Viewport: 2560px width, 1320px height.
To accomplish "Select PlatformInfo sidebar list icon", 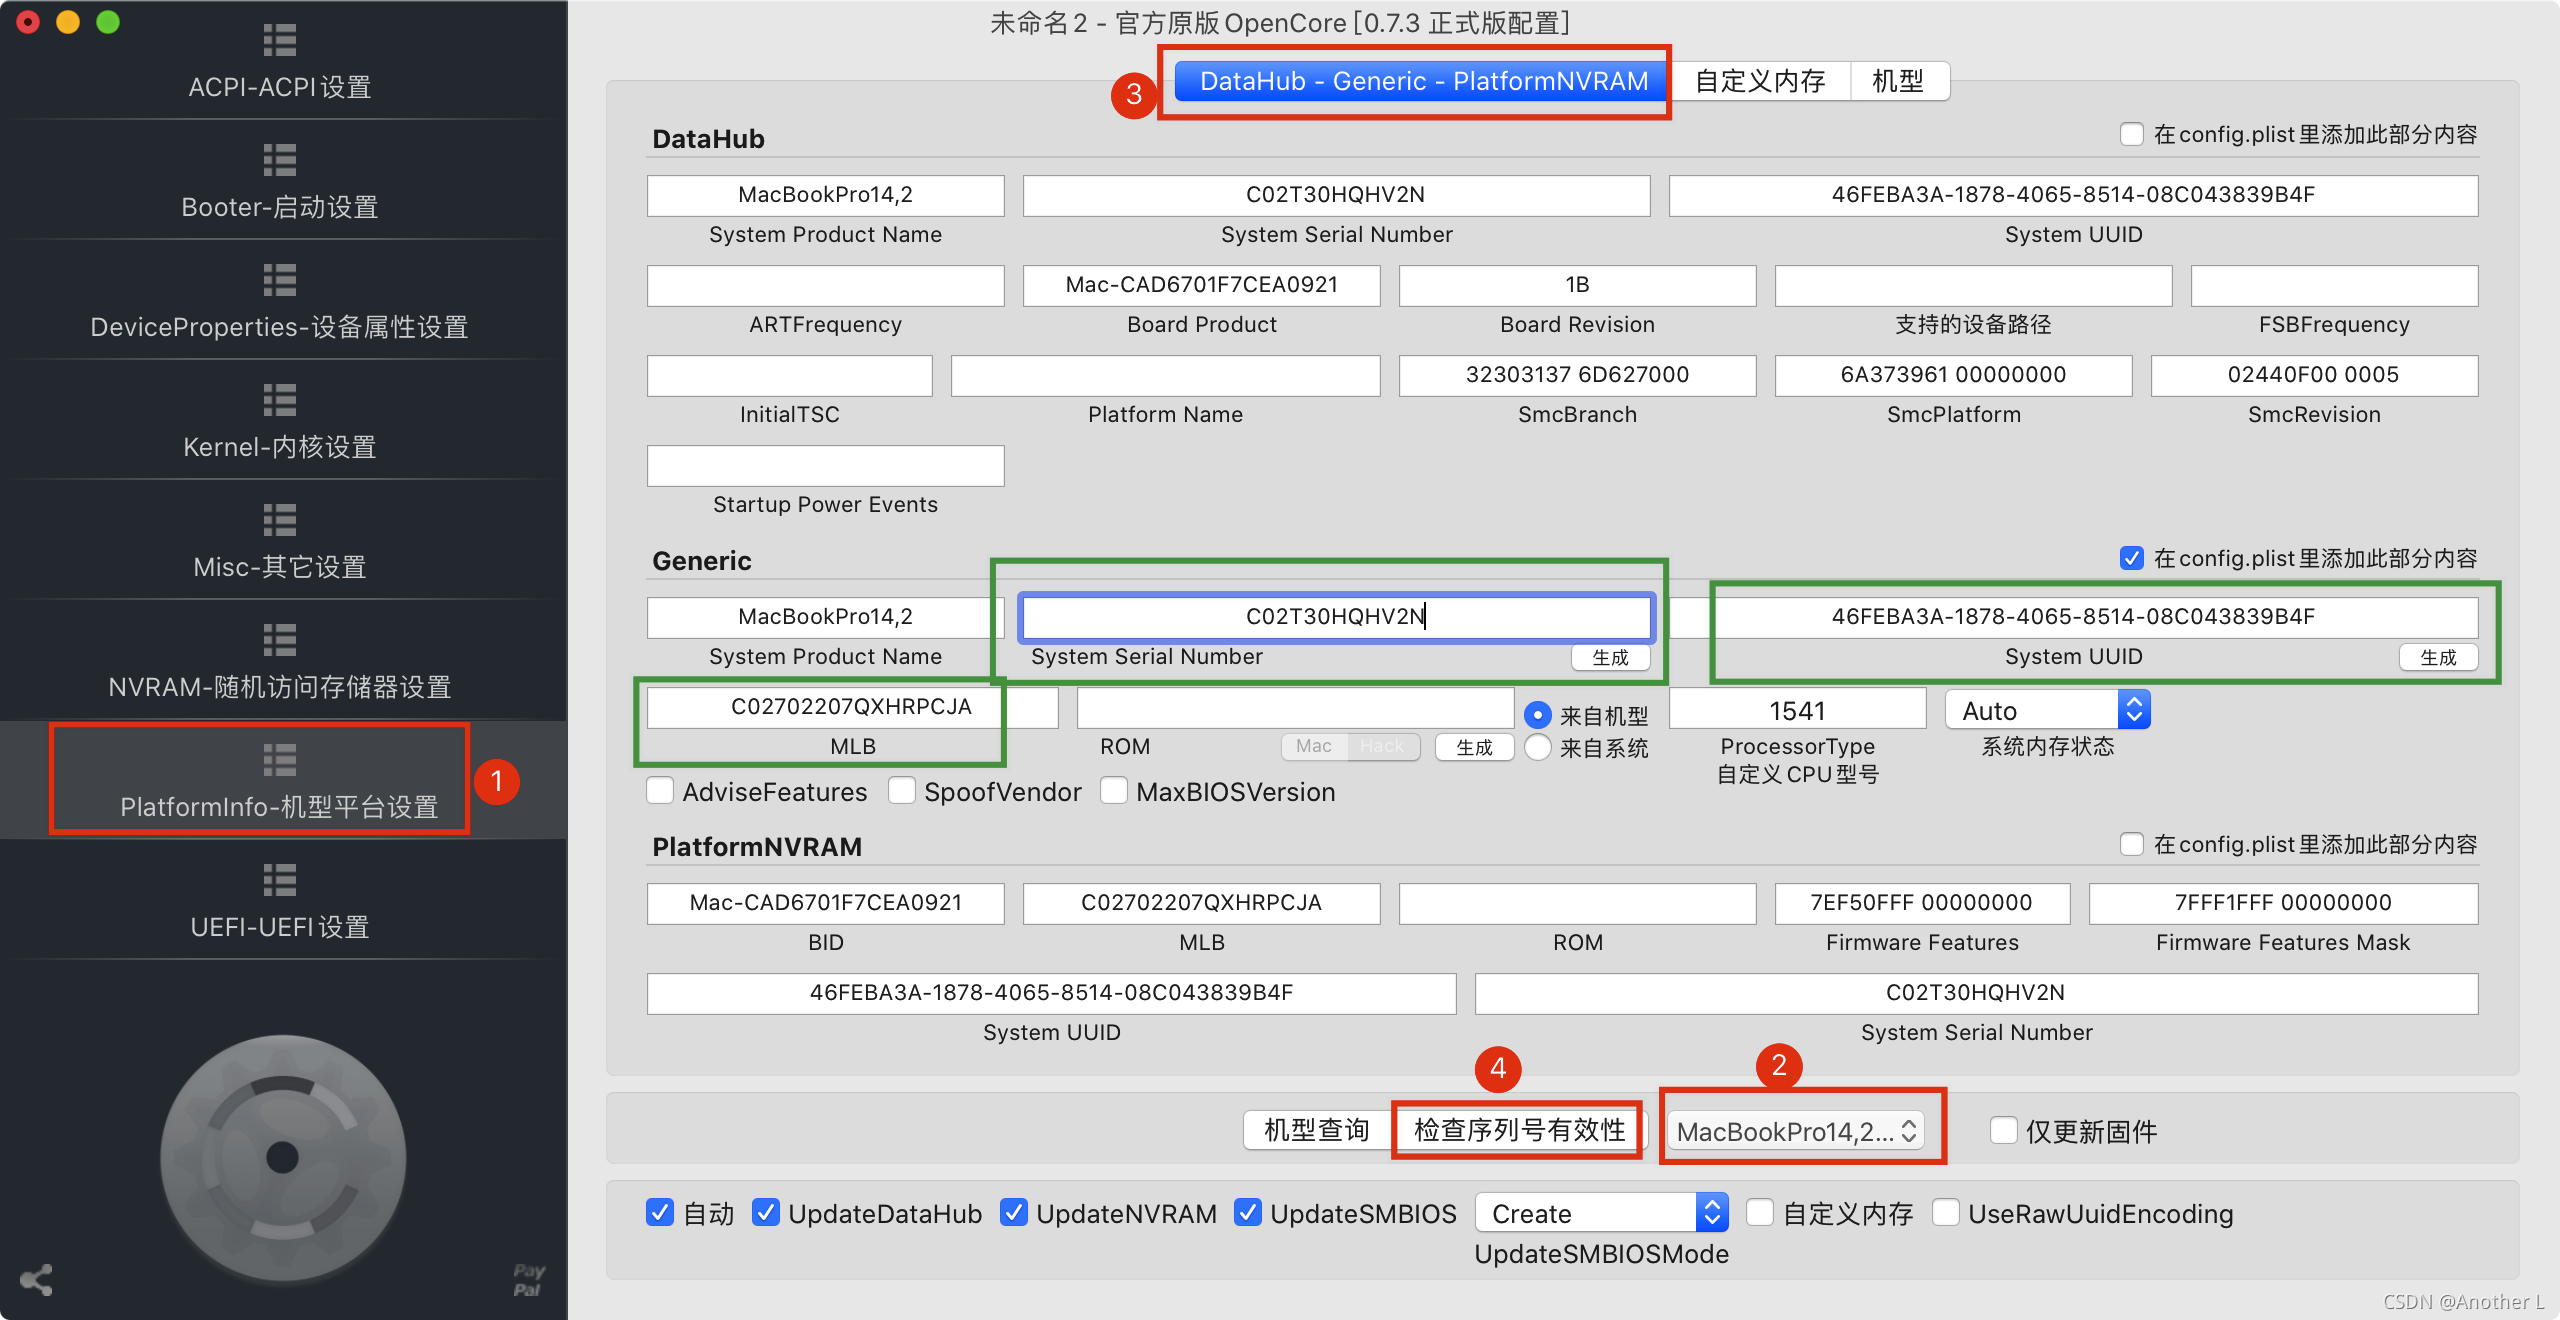I will pos(280,760).
